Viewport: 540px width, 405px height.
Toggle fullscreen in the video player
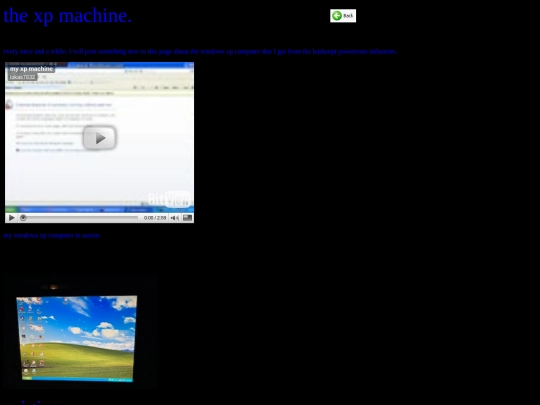tap(187, 218)
